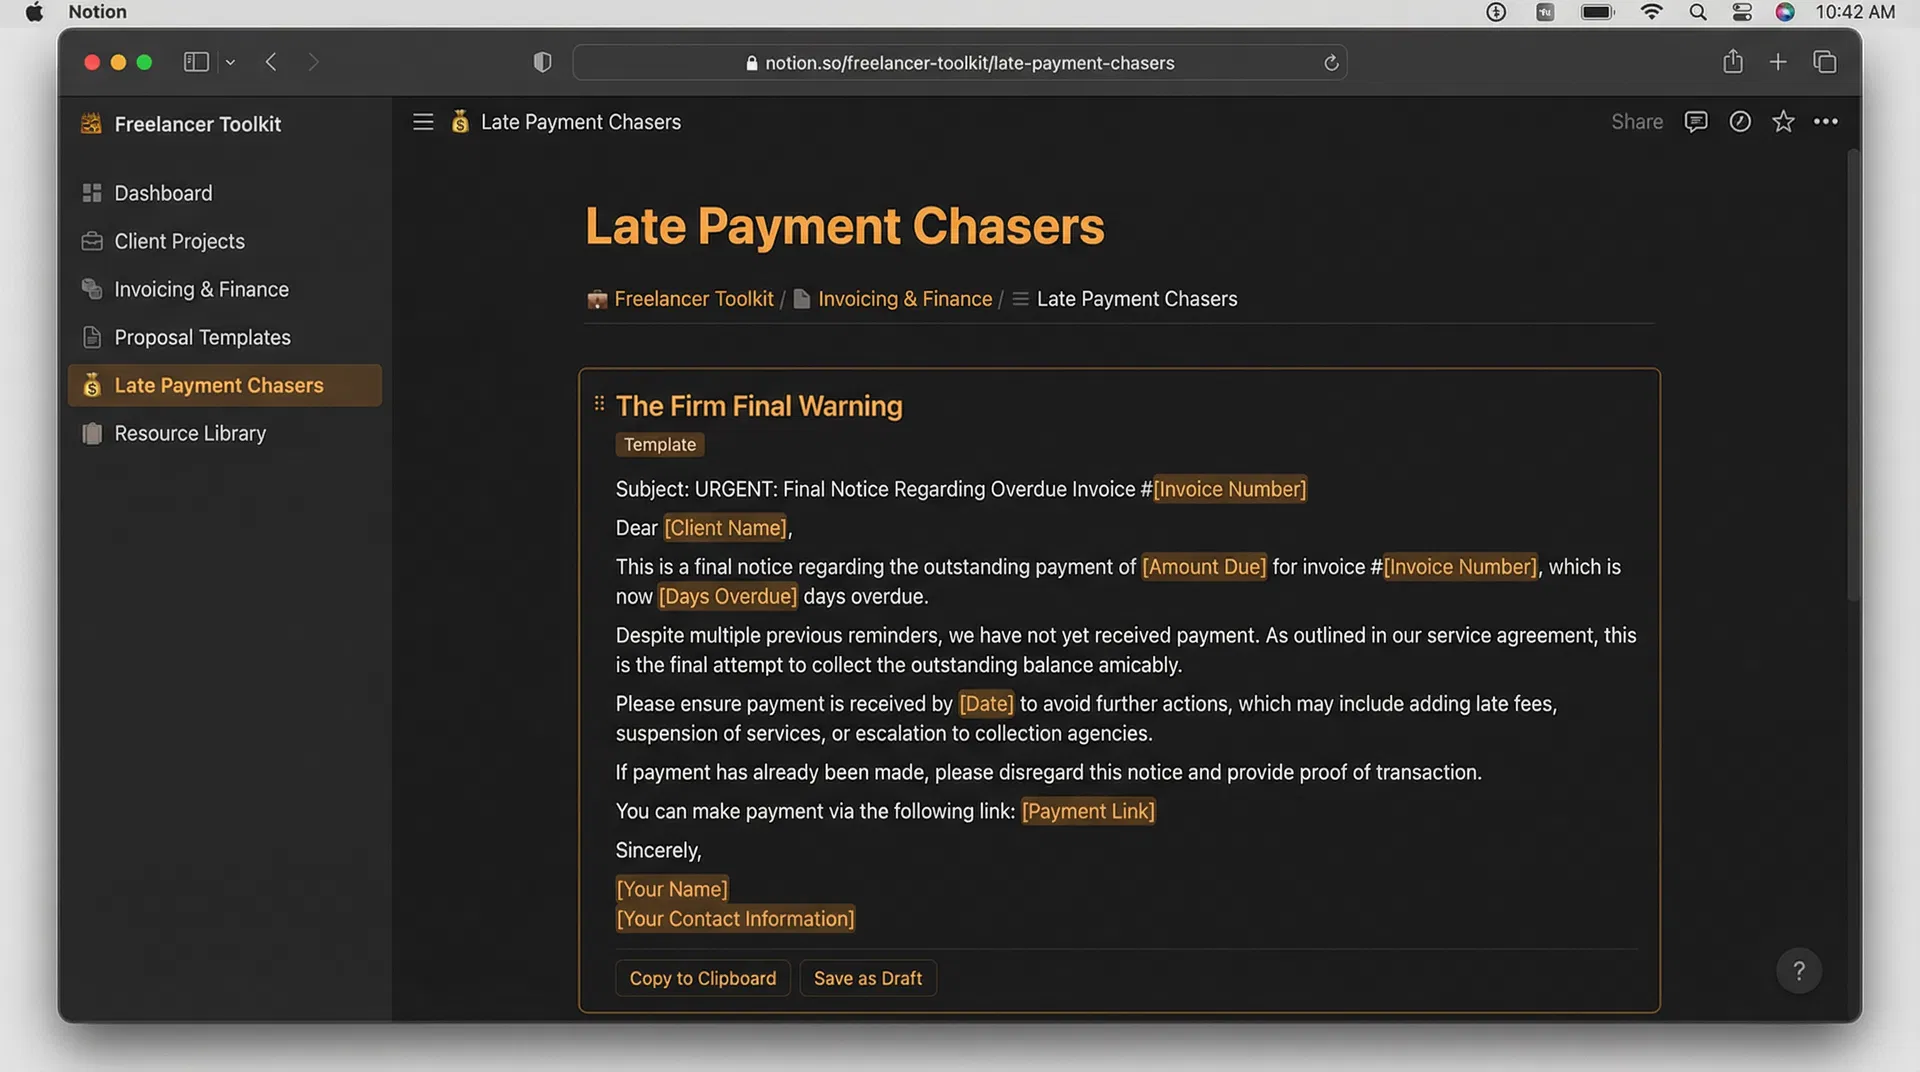Click the Freelancer Toolkit workspace icon
Screen dimensions: 1920x1072
click(x=90, y=123)
